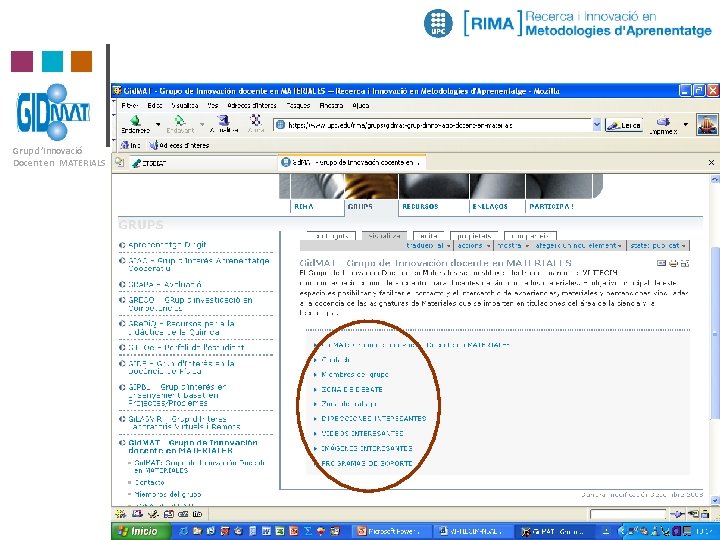Click third icon in Mozilla component bar

coord(153,514)
